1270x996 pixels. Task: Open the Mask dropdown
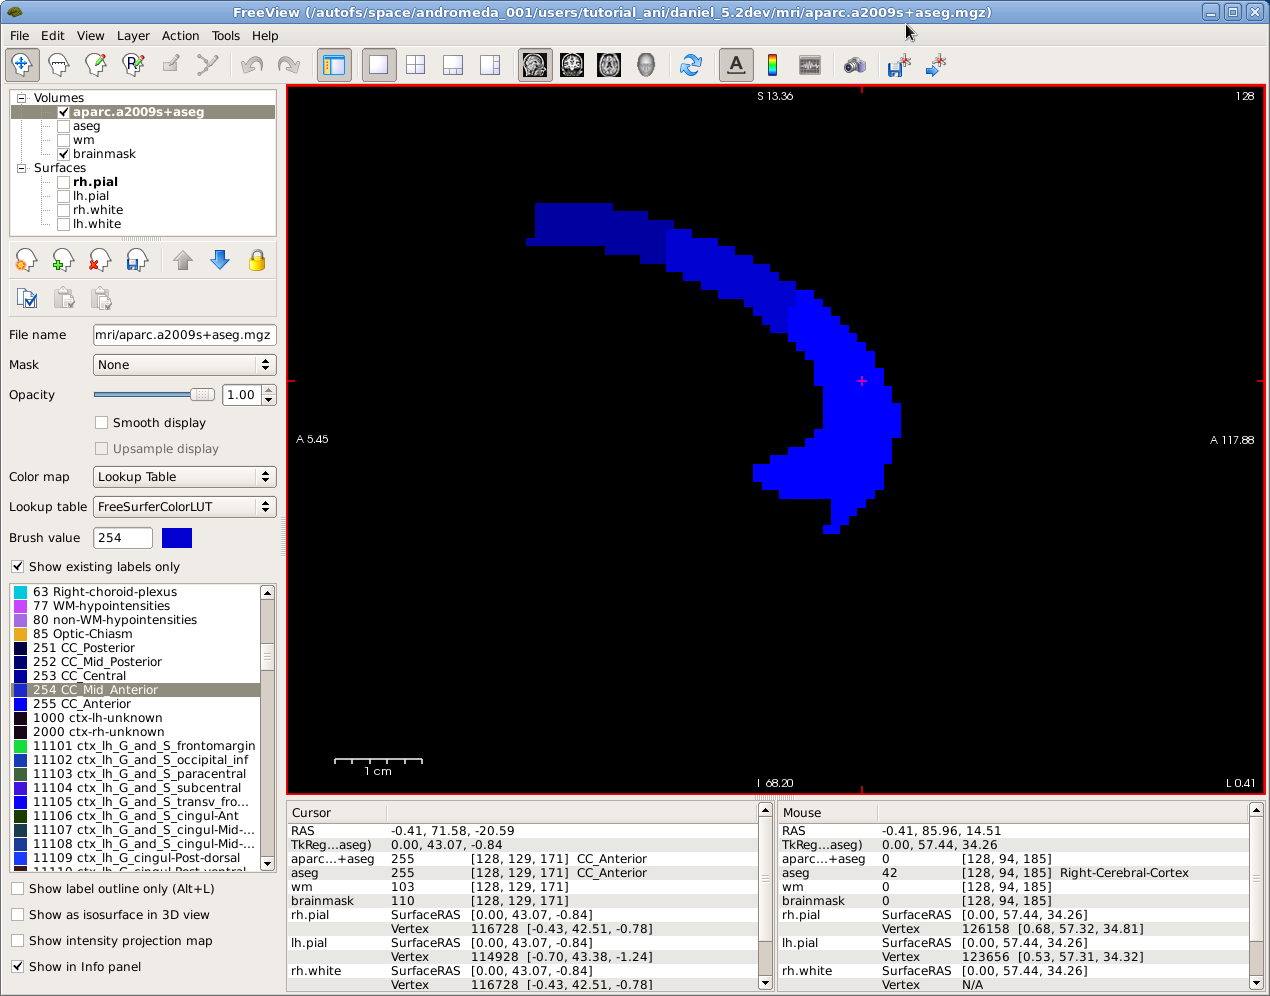(184, 365)
